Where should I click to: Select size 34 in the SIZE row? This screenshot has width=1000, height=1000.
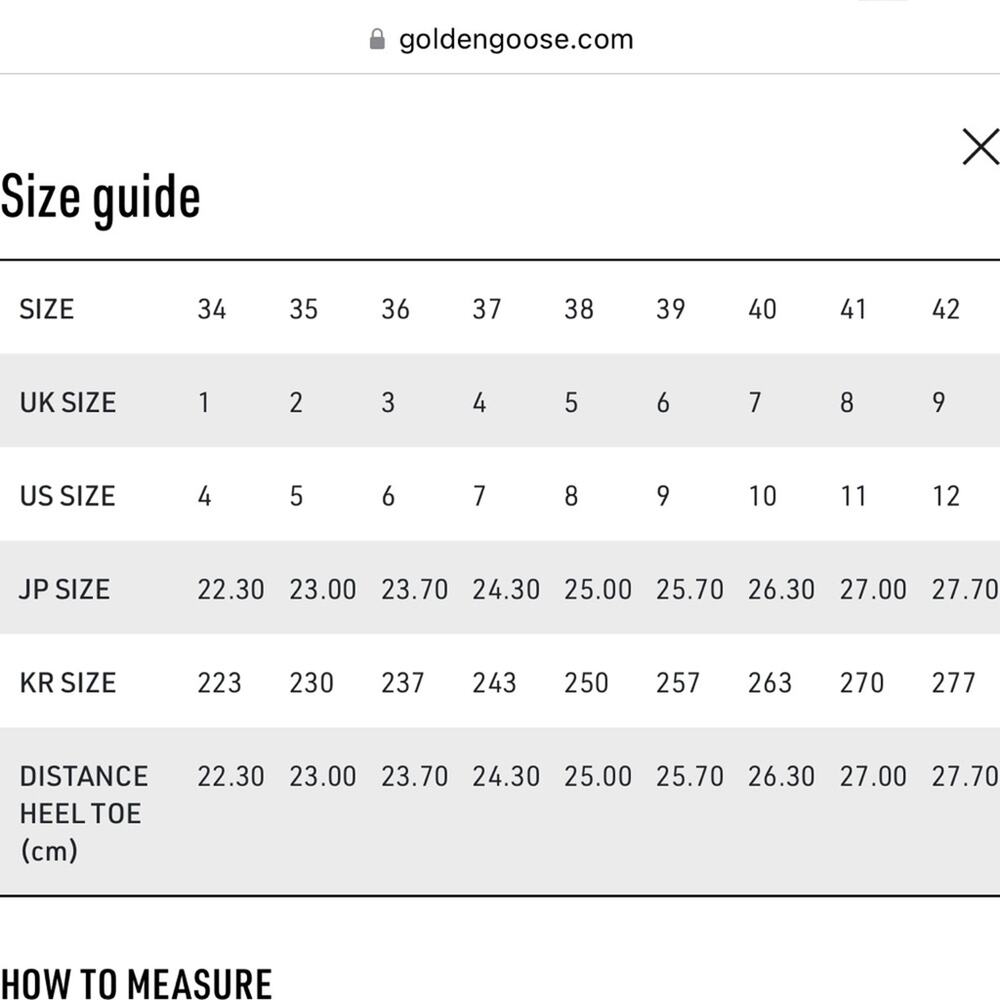point(211,309)
